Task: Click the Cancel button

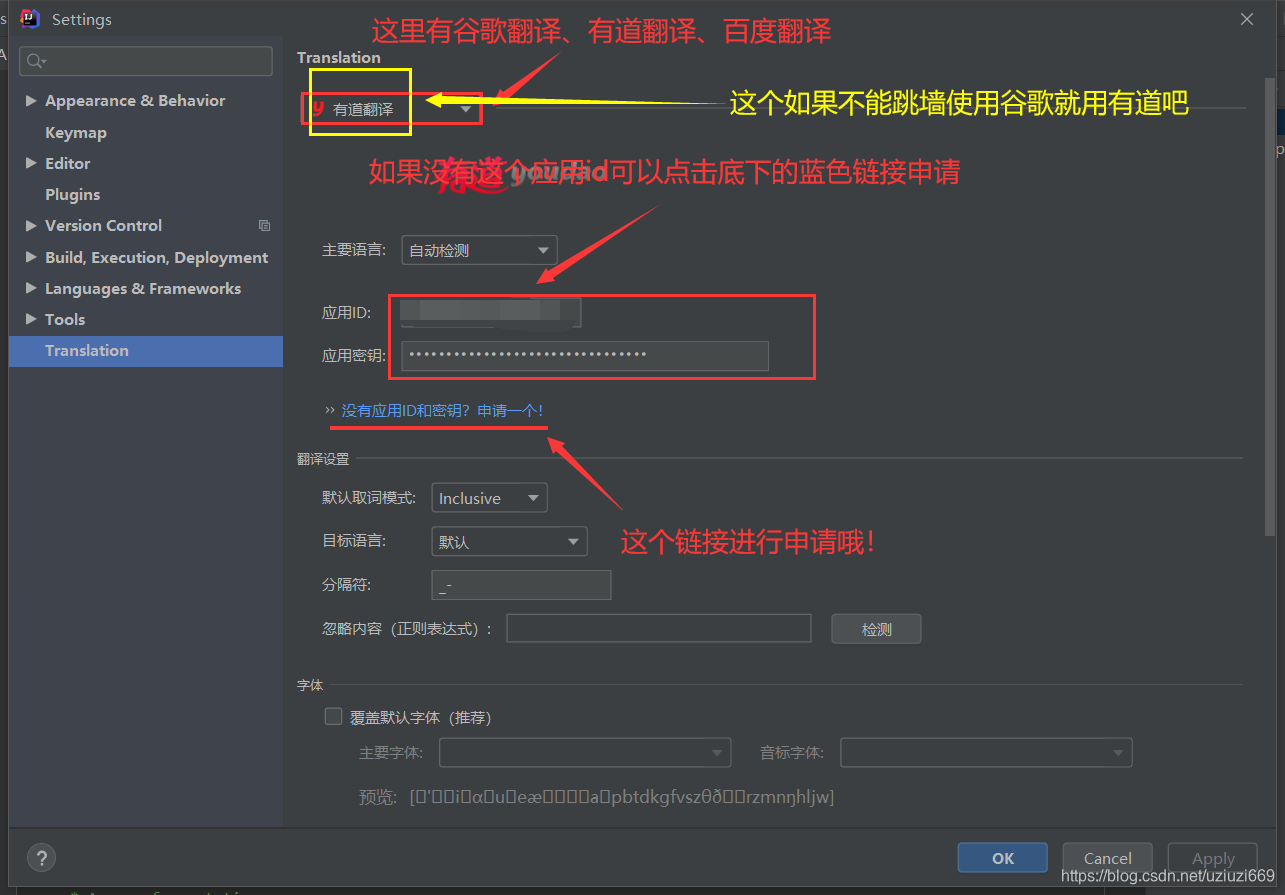Action: tap(1108, 858)
